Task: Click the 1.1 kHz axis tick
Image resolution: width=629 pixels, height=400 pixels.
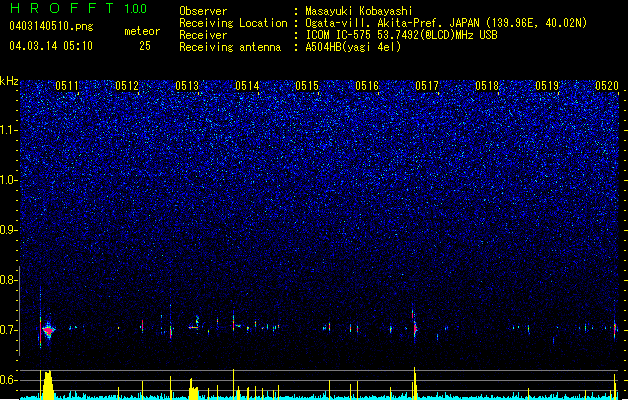Action: [x=9, y=130]
